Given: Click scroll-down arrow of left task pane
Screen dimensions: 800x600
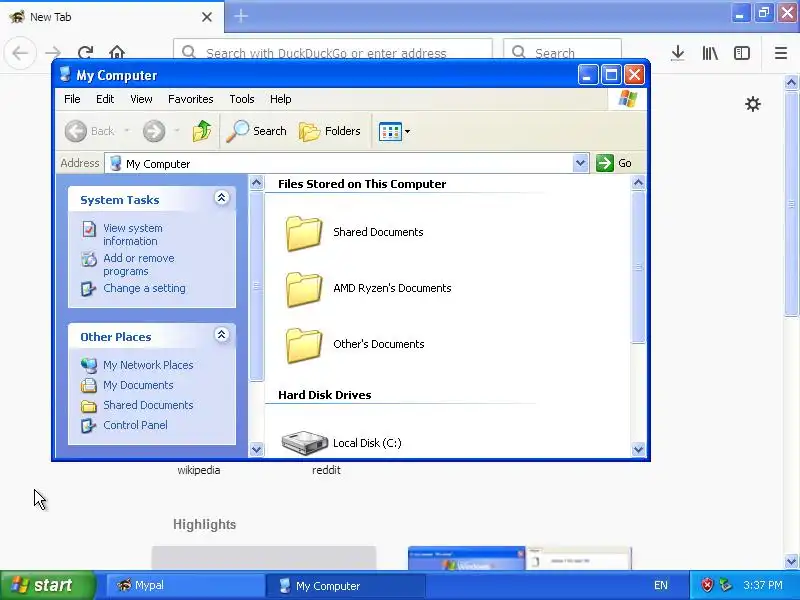Looking at the screenshot, I should click(256, 449).
